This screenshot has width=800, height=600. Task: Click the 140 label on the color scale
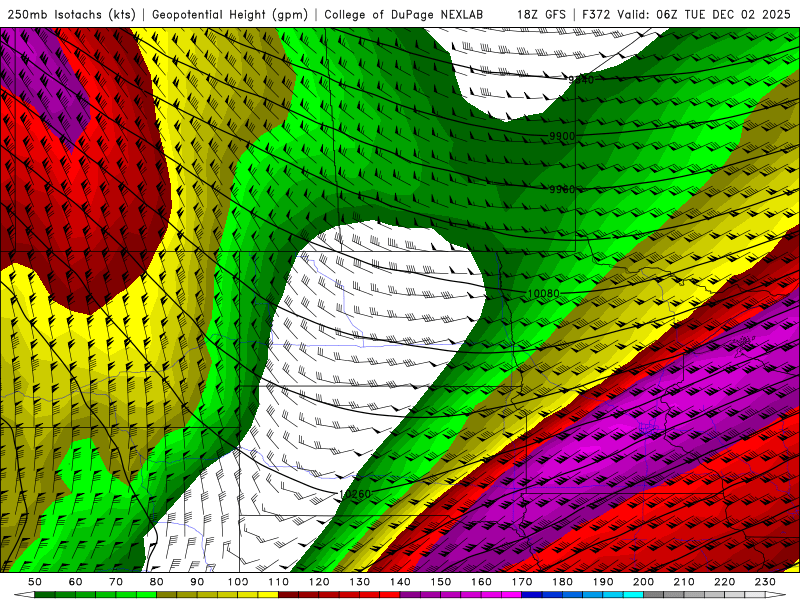(401, 582)
